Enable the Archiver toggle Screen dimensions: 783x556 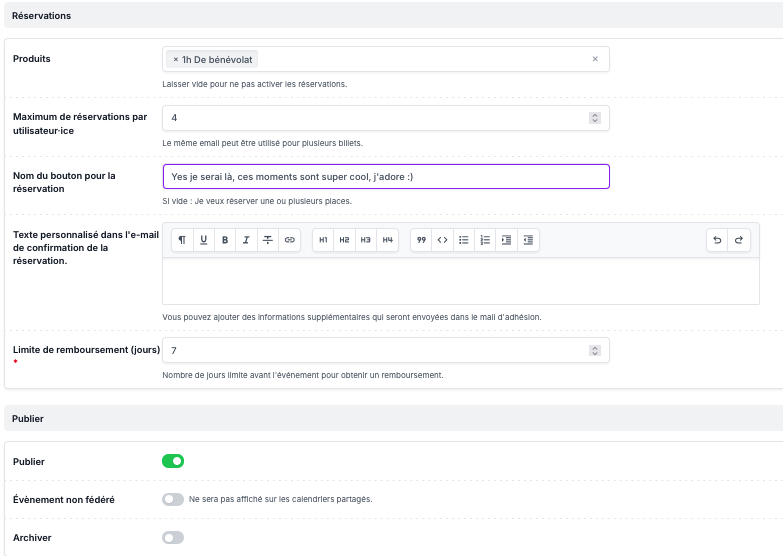coord(173,538)
